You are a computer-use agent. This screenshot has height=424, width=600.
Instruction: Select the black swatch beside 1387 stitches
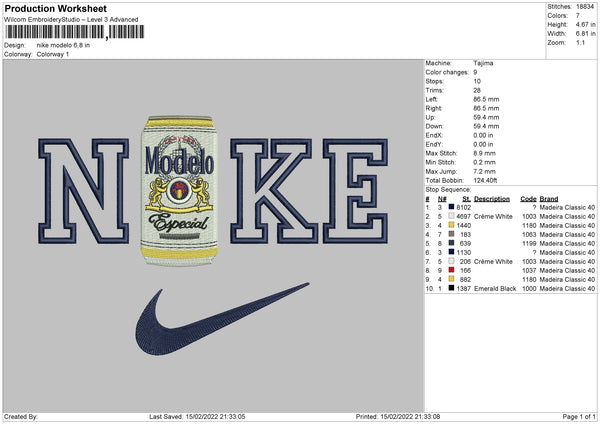coord(451,288)
